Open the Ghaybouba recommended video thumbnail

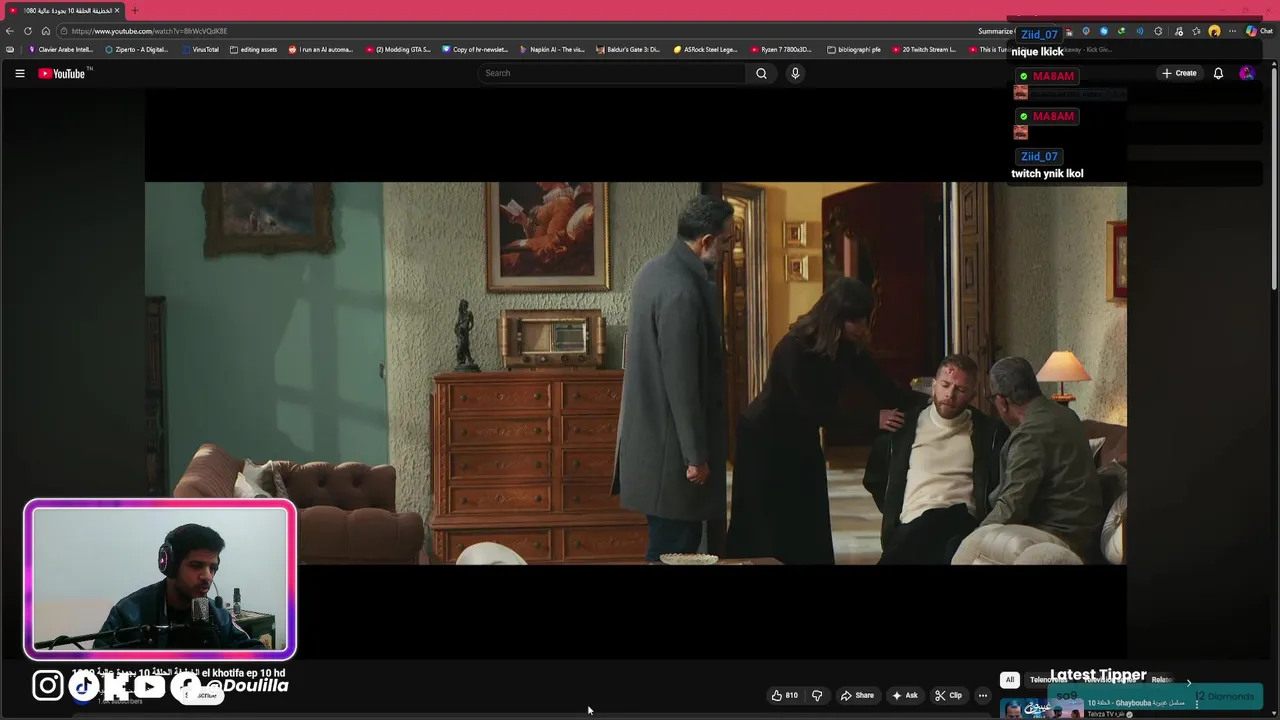(x=1041, y=709)
